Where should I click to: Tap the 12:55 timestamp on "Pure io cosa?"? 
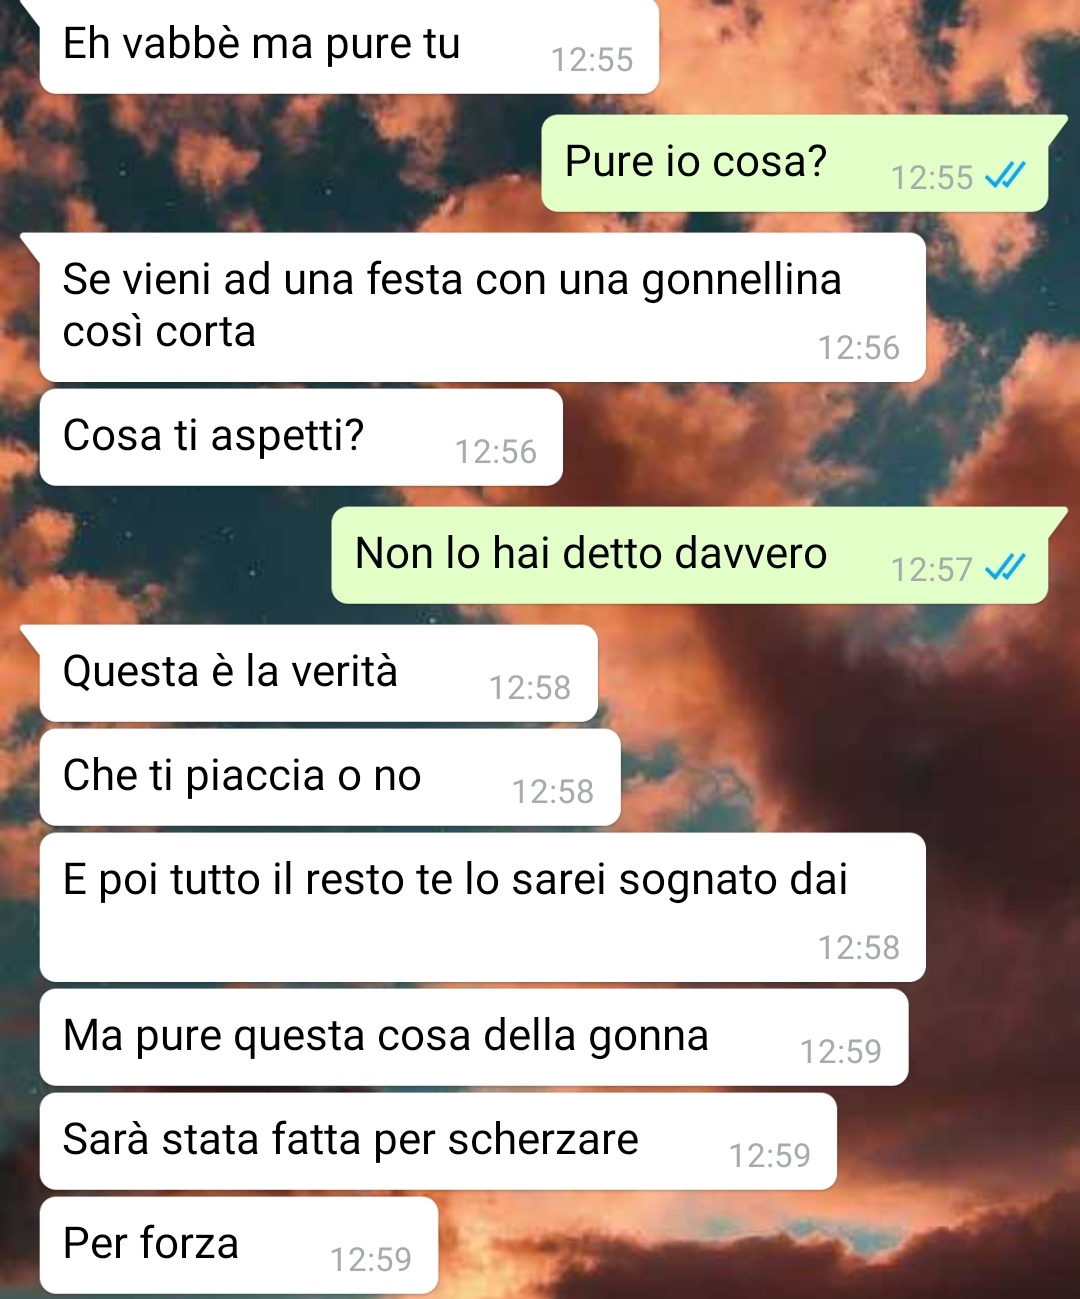(x=931, y=178)
